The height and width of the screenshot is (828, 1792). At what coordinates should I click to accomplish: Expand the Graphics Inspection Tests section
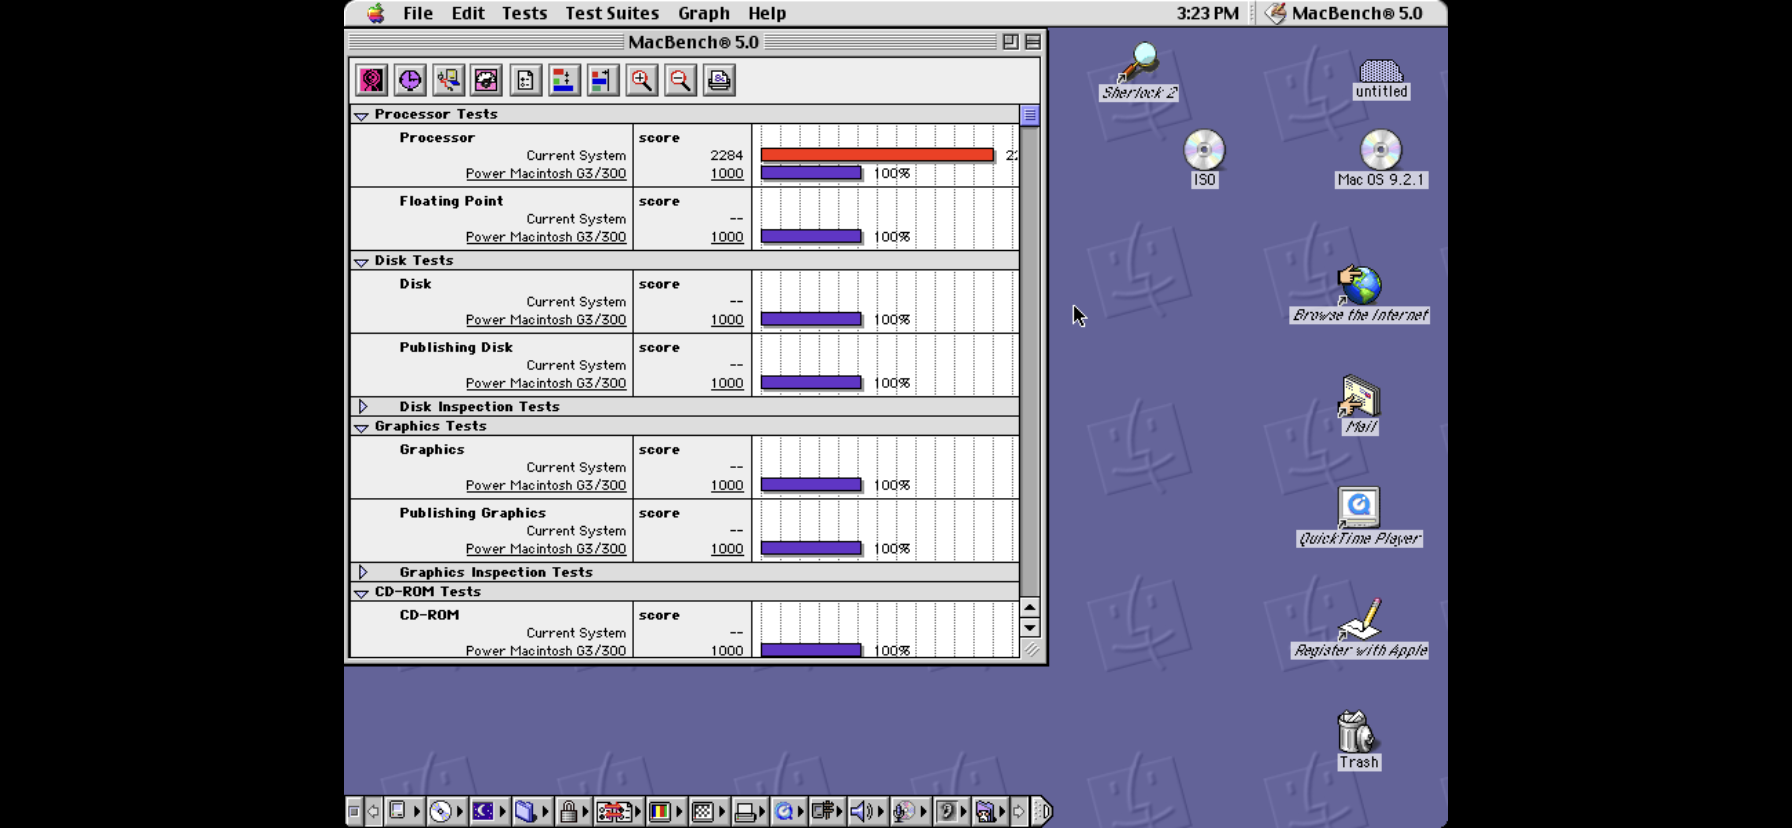coord(363,572)
